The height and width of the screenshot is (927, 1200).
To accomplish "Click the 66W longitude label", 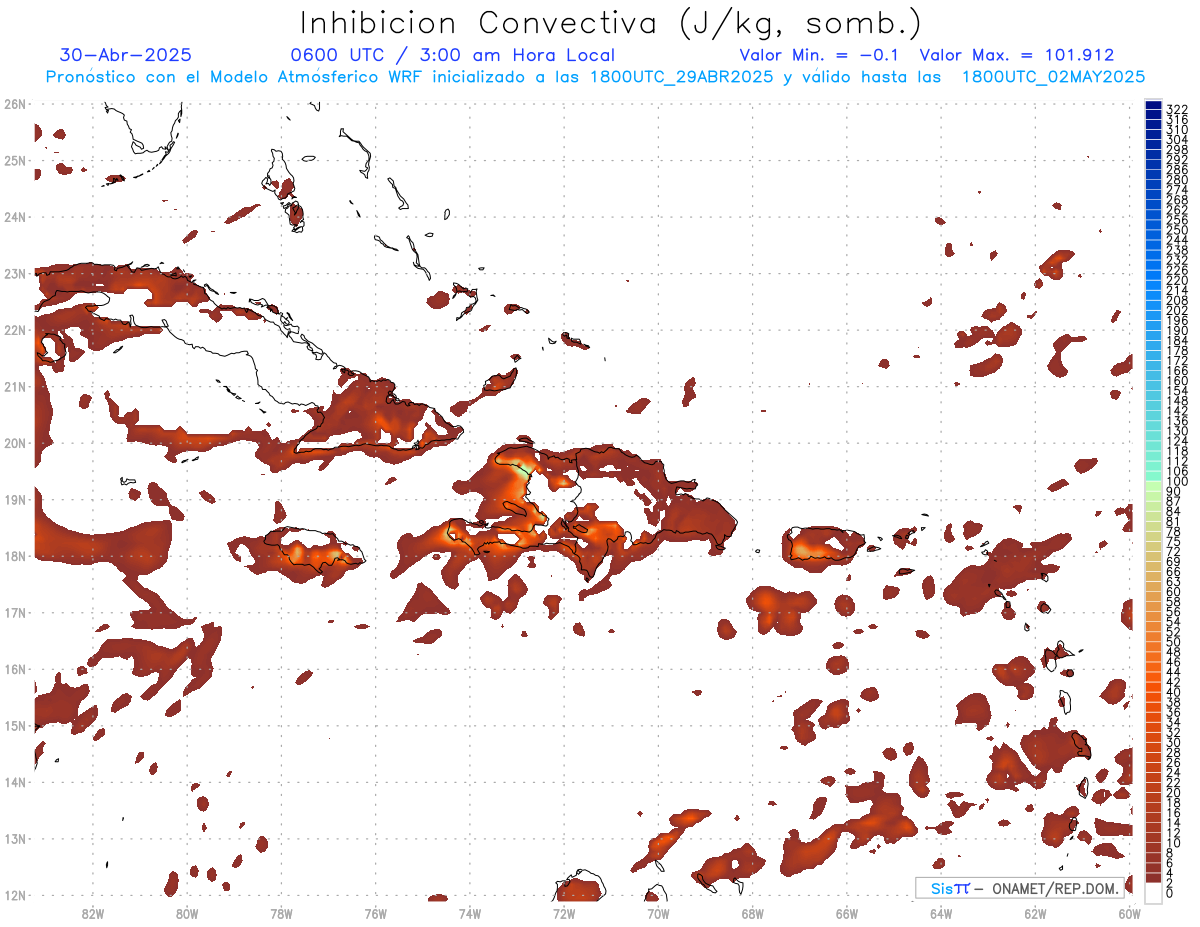I will click(x=847, y=913).
